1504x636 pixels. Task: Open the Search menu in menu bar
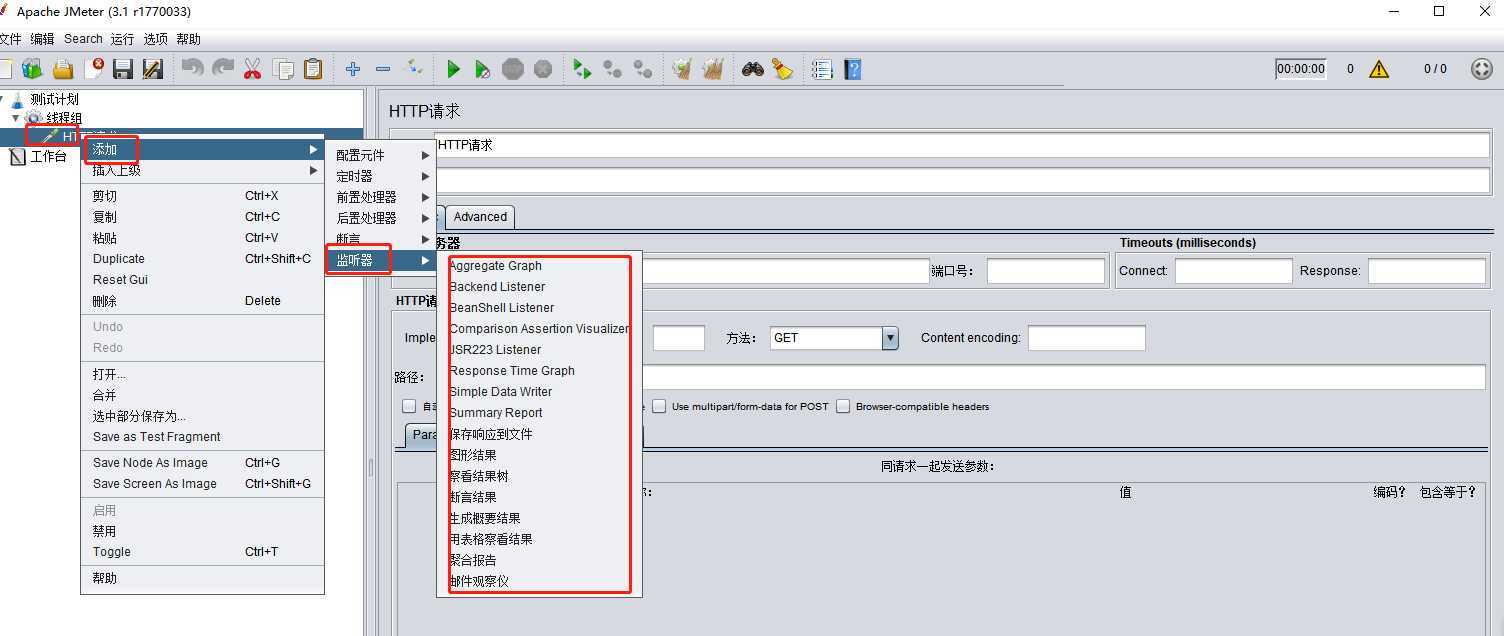pos(83,39)
